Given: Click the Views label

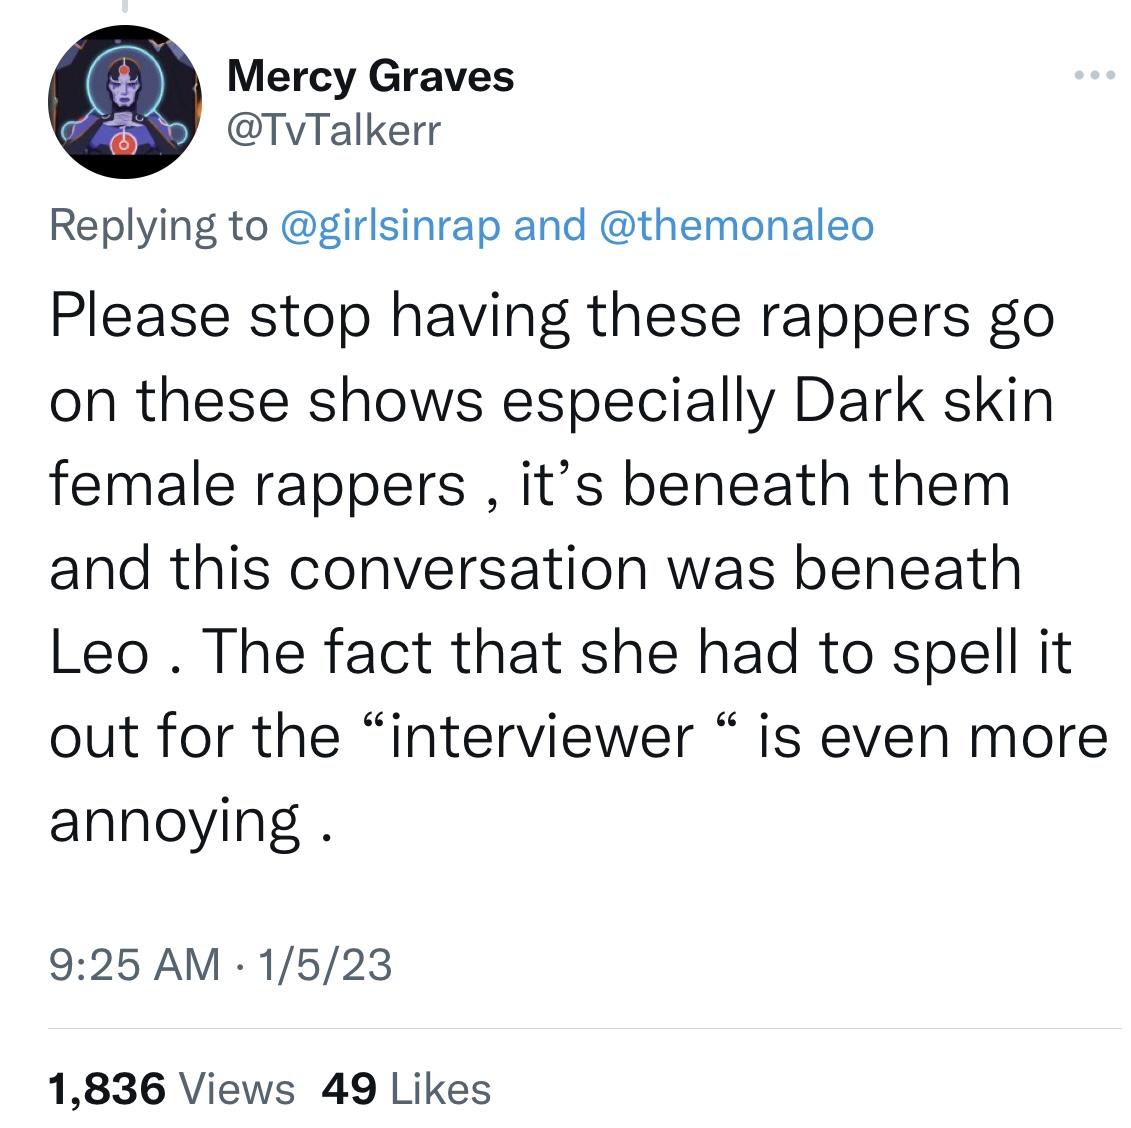Looking at the screenshot, I should (x=237, y=1089).
